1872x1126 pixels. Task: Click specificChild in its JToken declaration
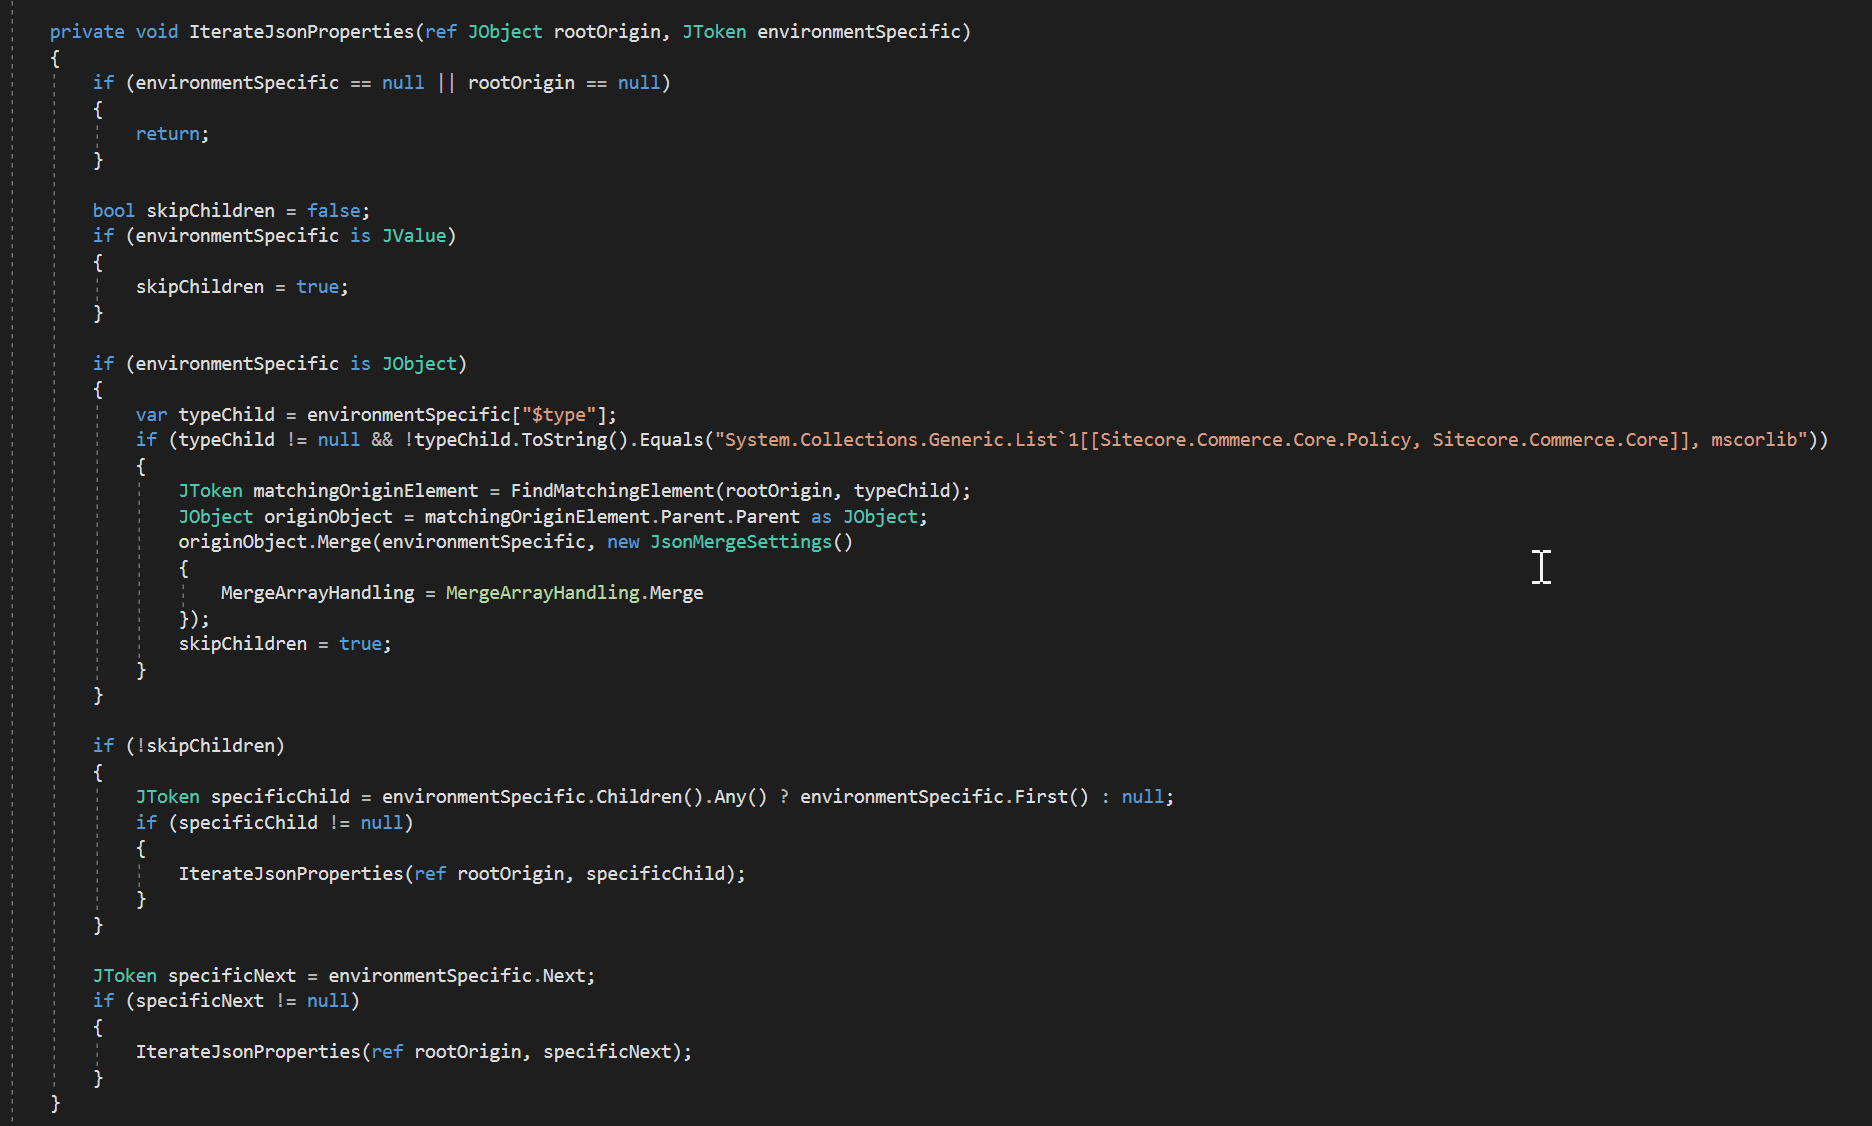tap(280, 797)
